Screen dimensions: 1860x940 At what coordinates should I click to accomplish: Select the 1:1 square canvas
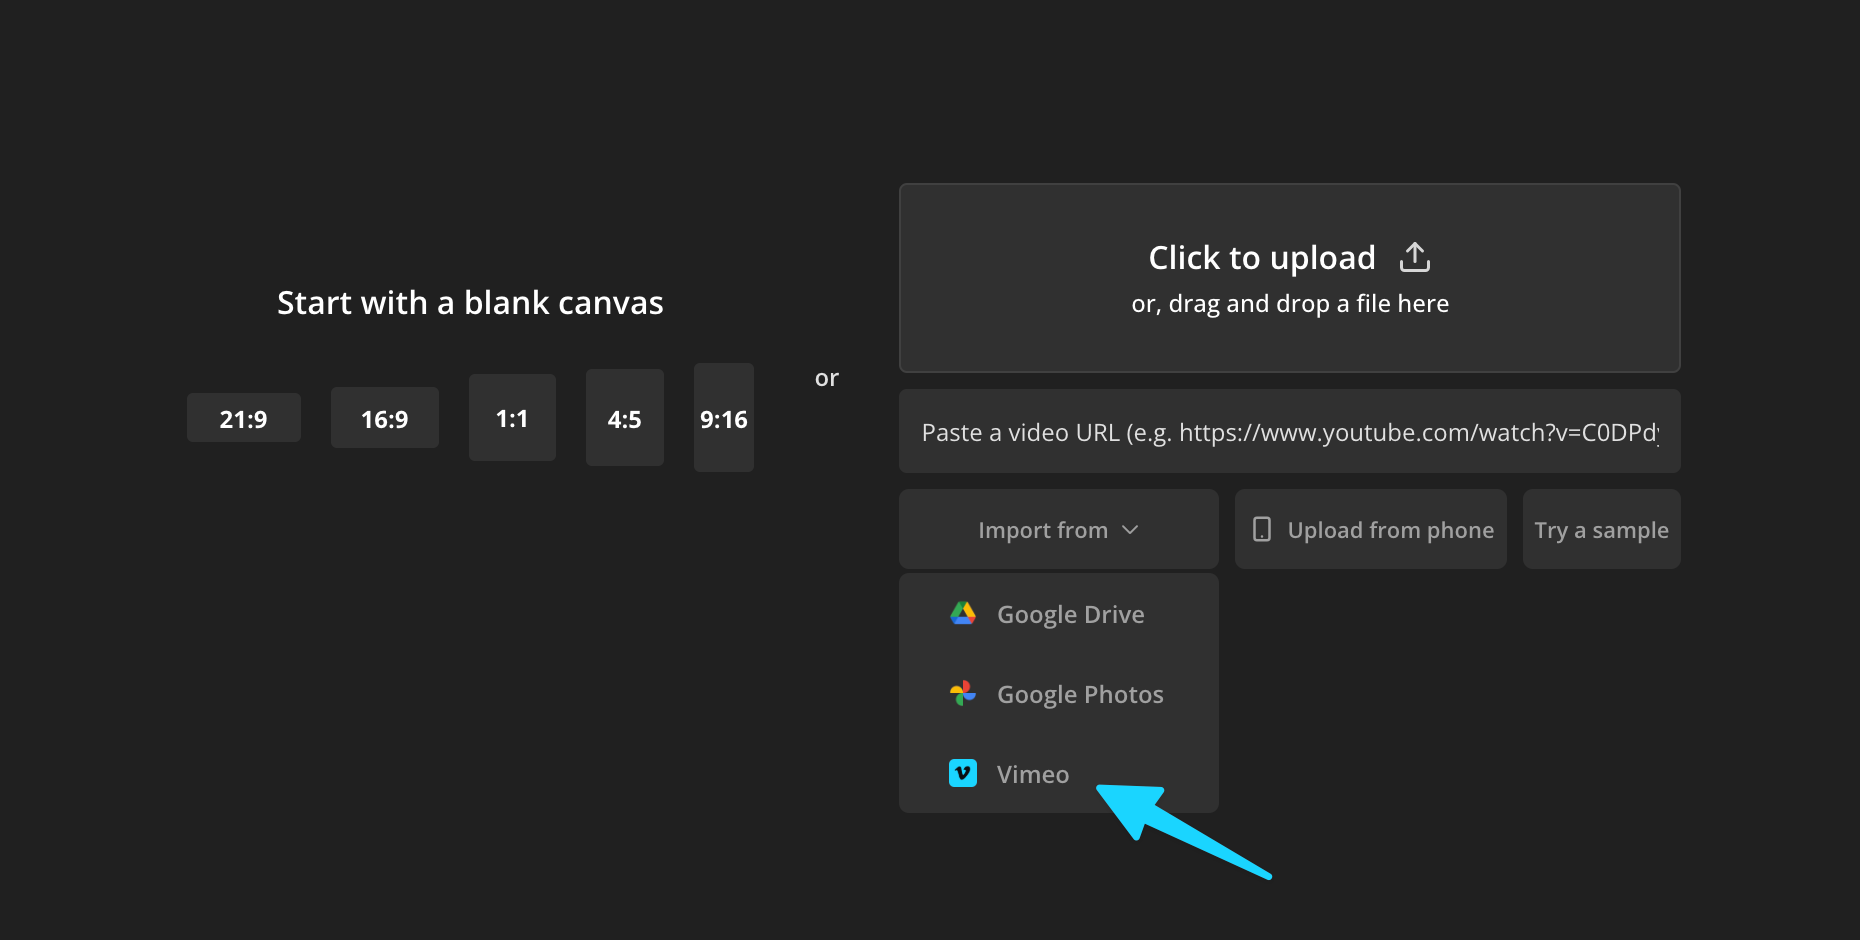[512, 418]
